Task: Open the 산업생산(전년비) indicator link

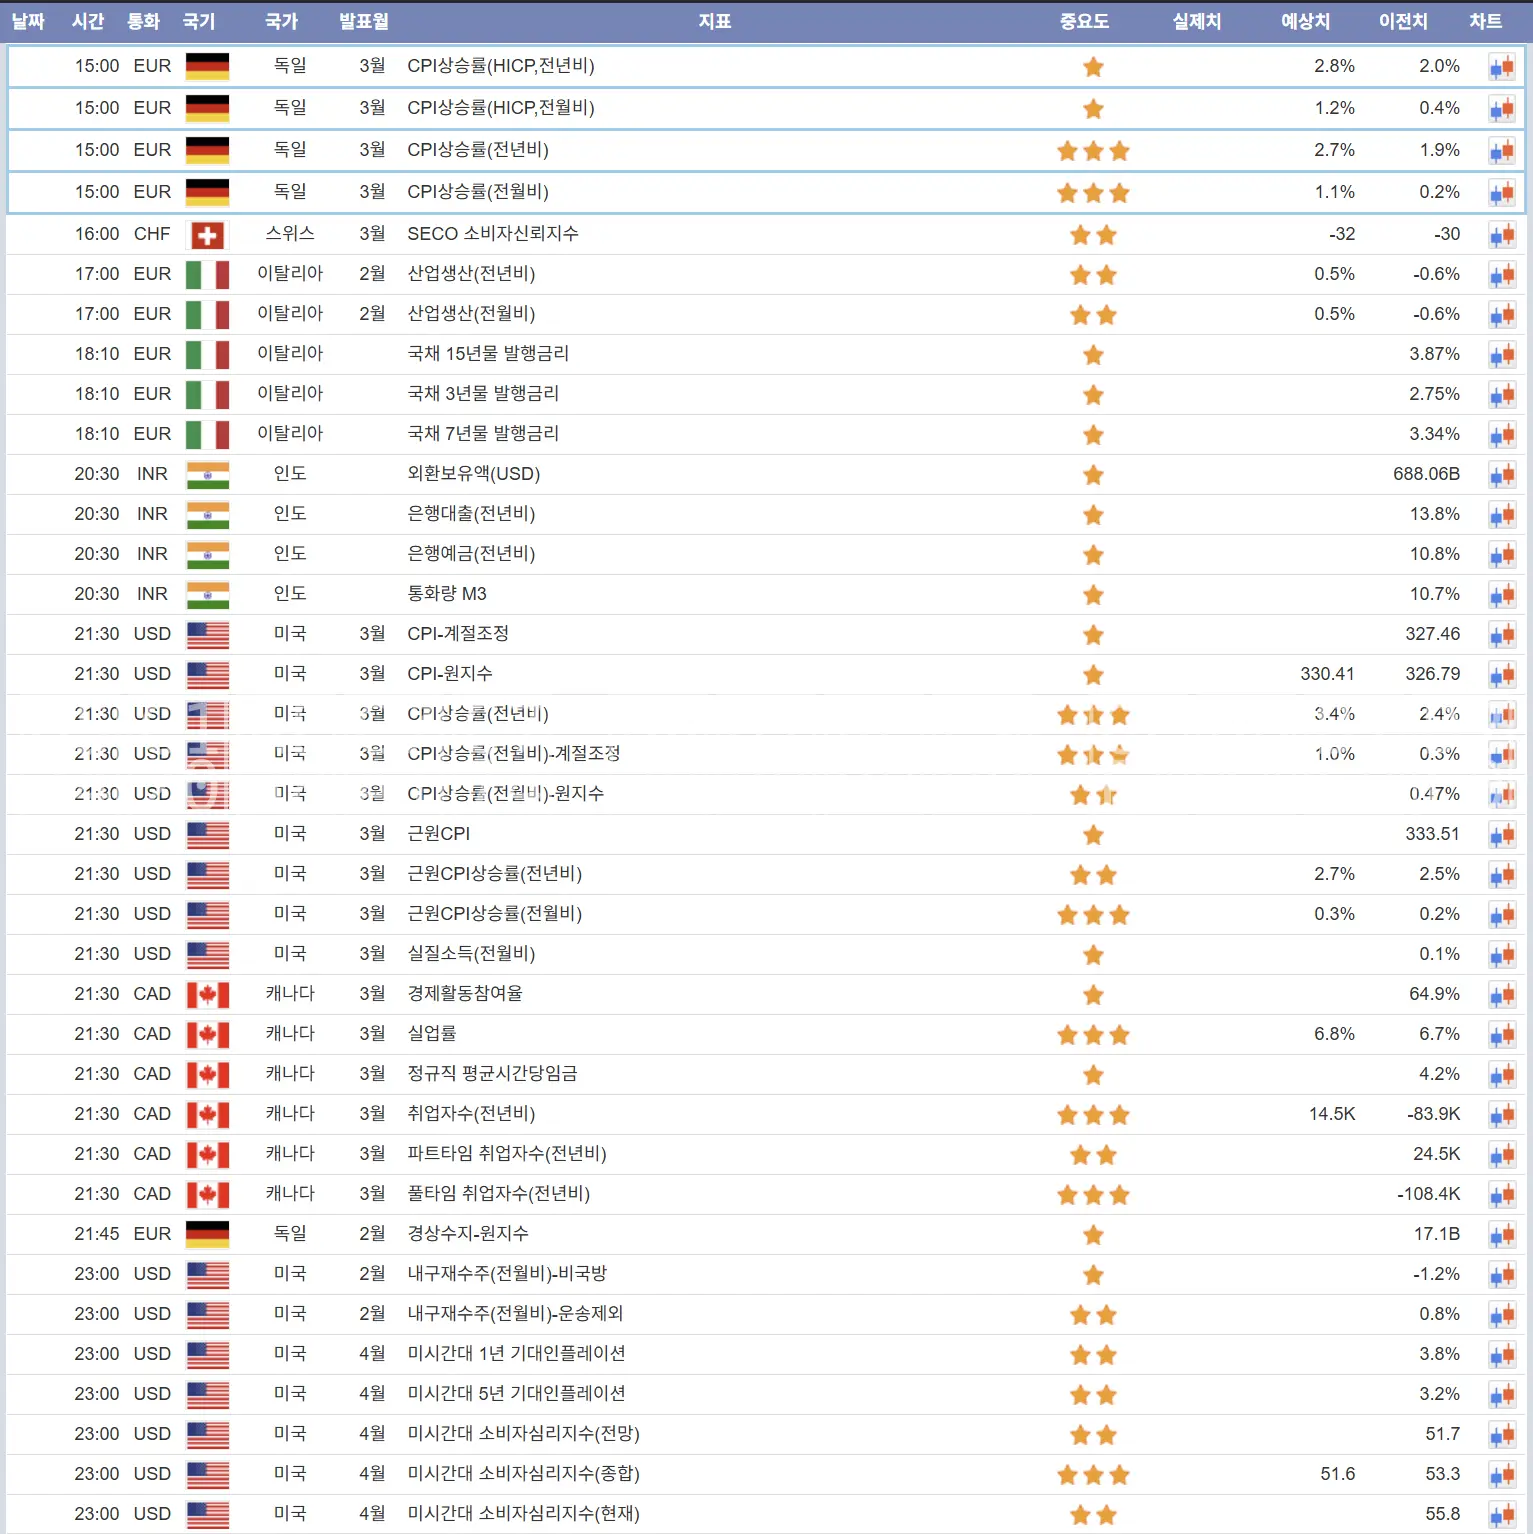Action: point(471,274)
